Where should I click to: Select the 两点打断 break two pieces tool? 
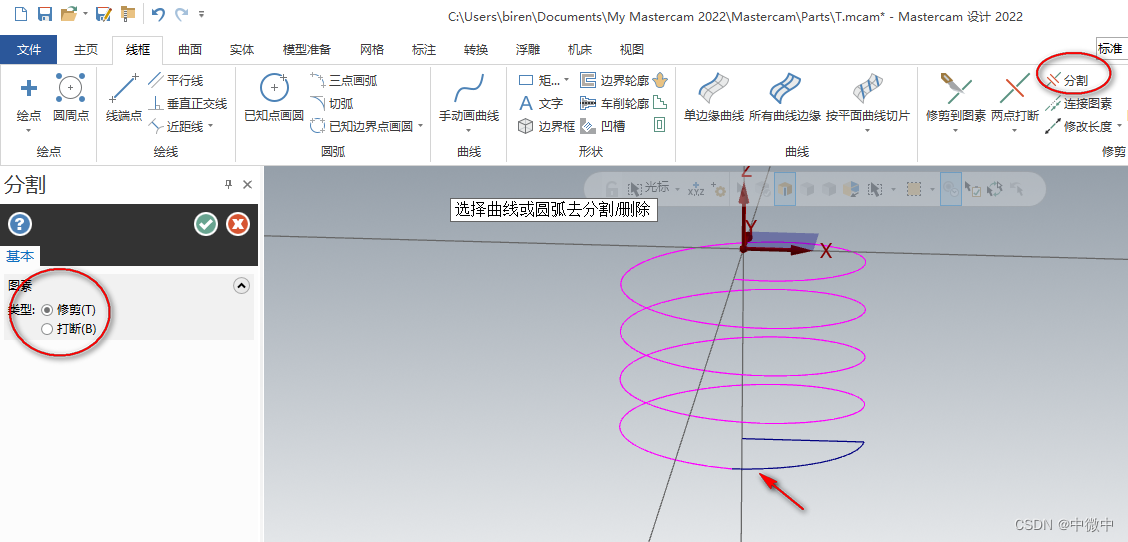tap(1015, 97)
